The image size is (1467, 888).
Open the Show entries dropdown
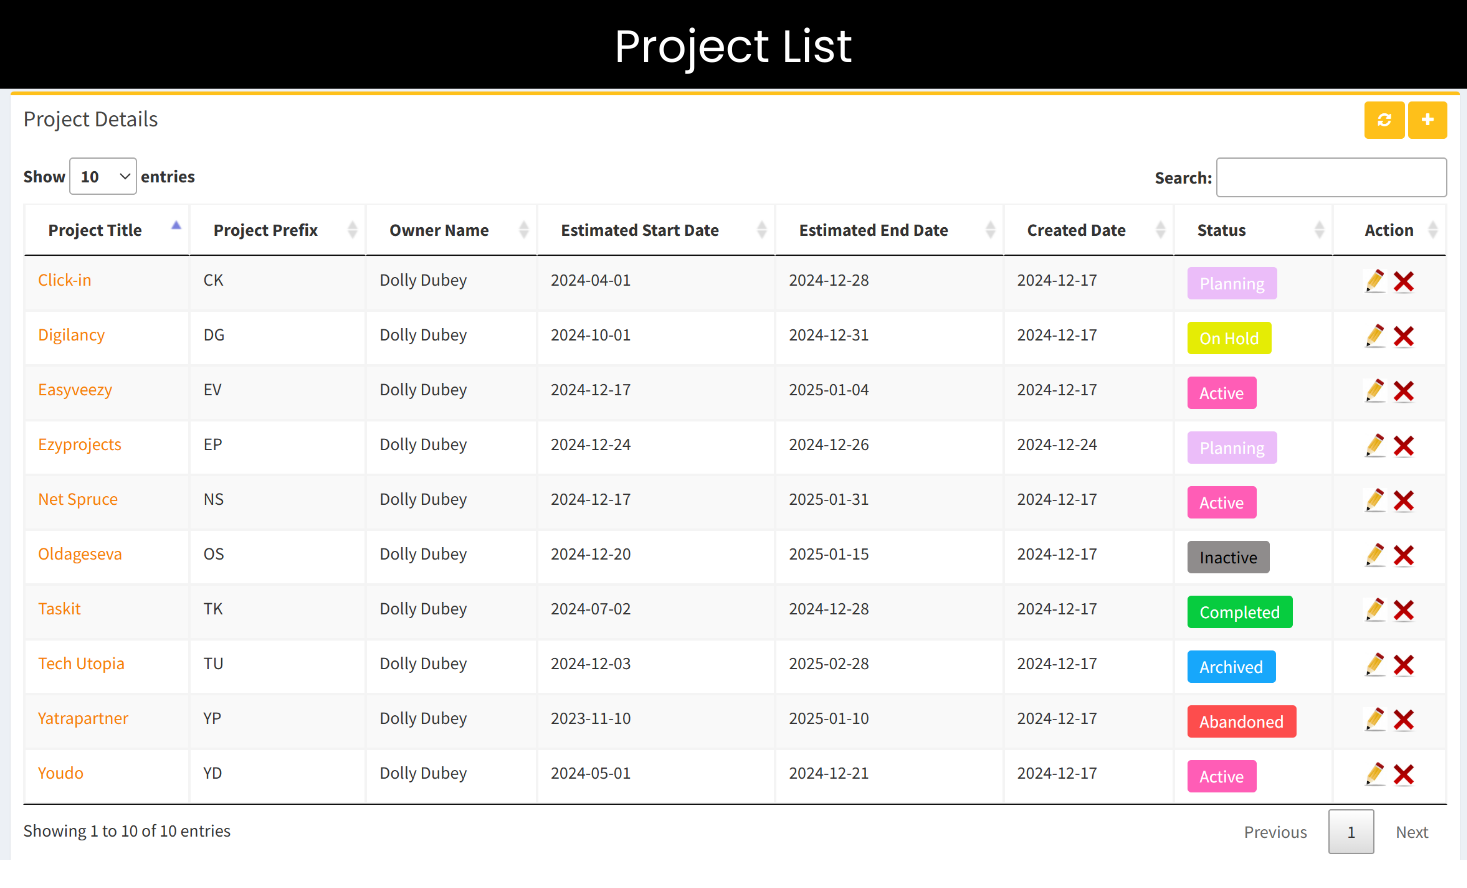point(102,176)
